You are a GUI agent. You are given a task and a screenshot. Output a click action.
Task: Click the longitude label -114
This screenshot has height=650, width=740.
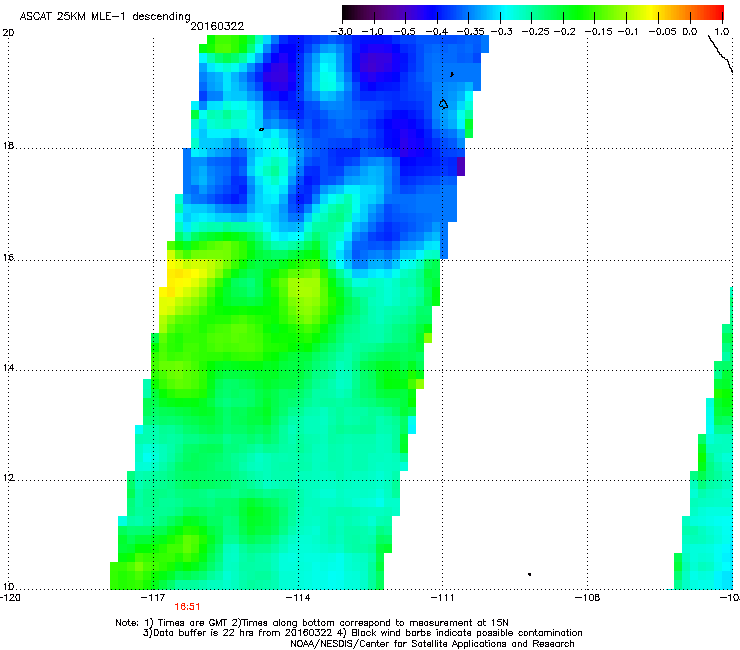298,598
